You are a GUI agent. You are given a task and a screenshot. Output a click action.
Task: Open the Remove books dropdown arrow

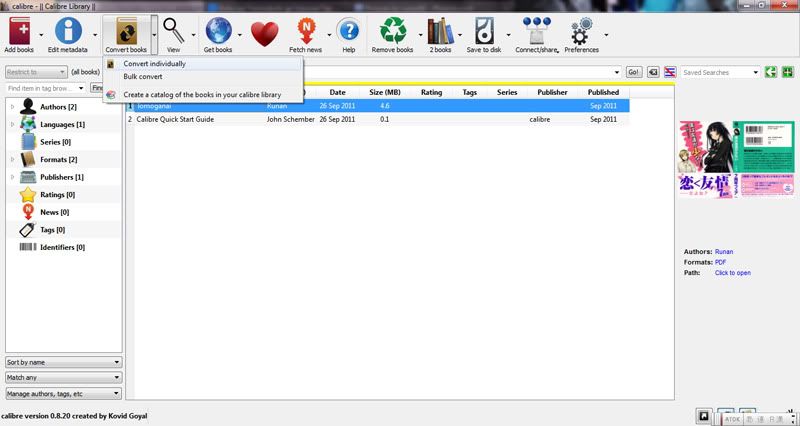[x=420, y=35]
